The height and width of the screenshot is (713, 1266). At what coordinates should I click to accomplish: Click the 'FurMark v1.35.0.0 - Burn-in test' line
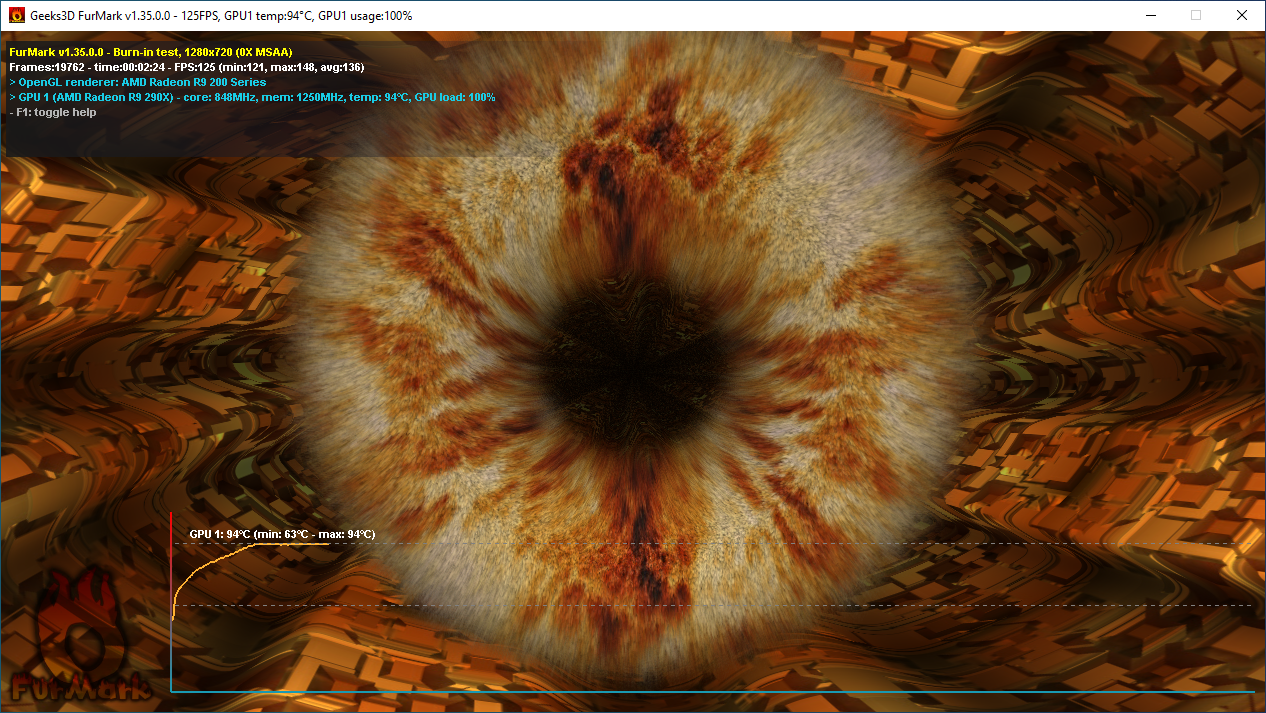pos(150,51)
